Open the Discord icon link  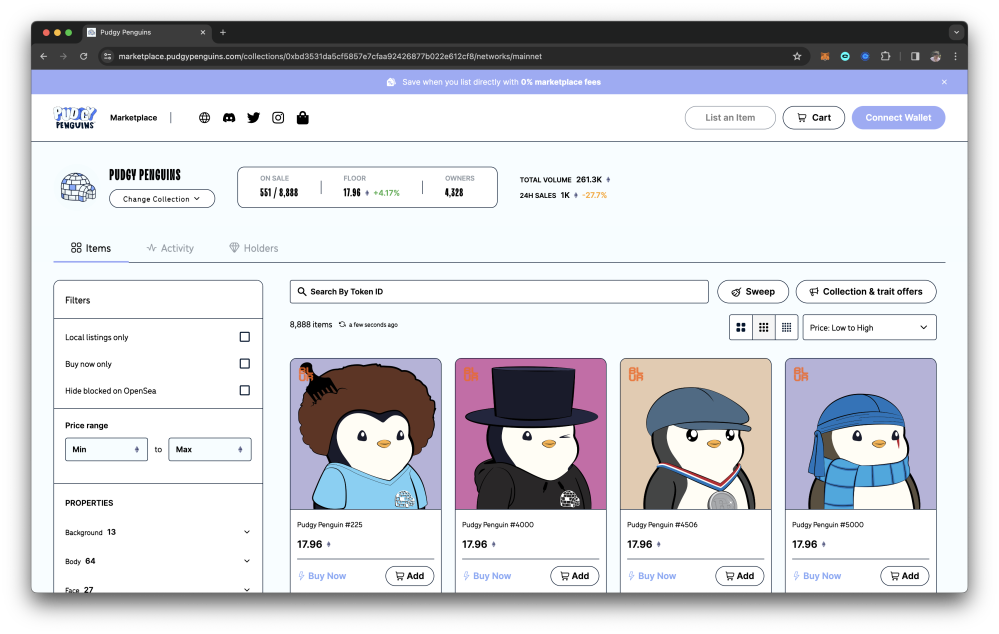[229, 118]
